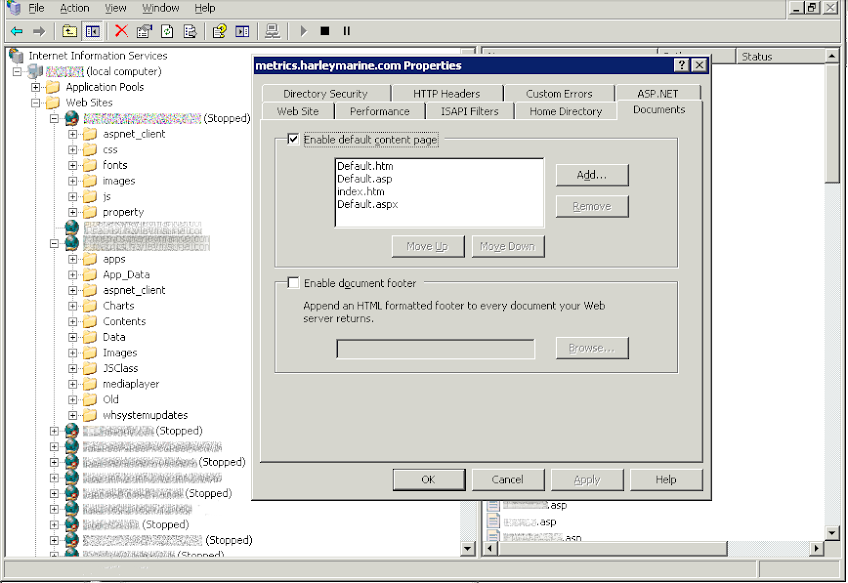Viewport: 848px width, 583px height.
Task: Select Default.htm in the document list
Action: 365,166
